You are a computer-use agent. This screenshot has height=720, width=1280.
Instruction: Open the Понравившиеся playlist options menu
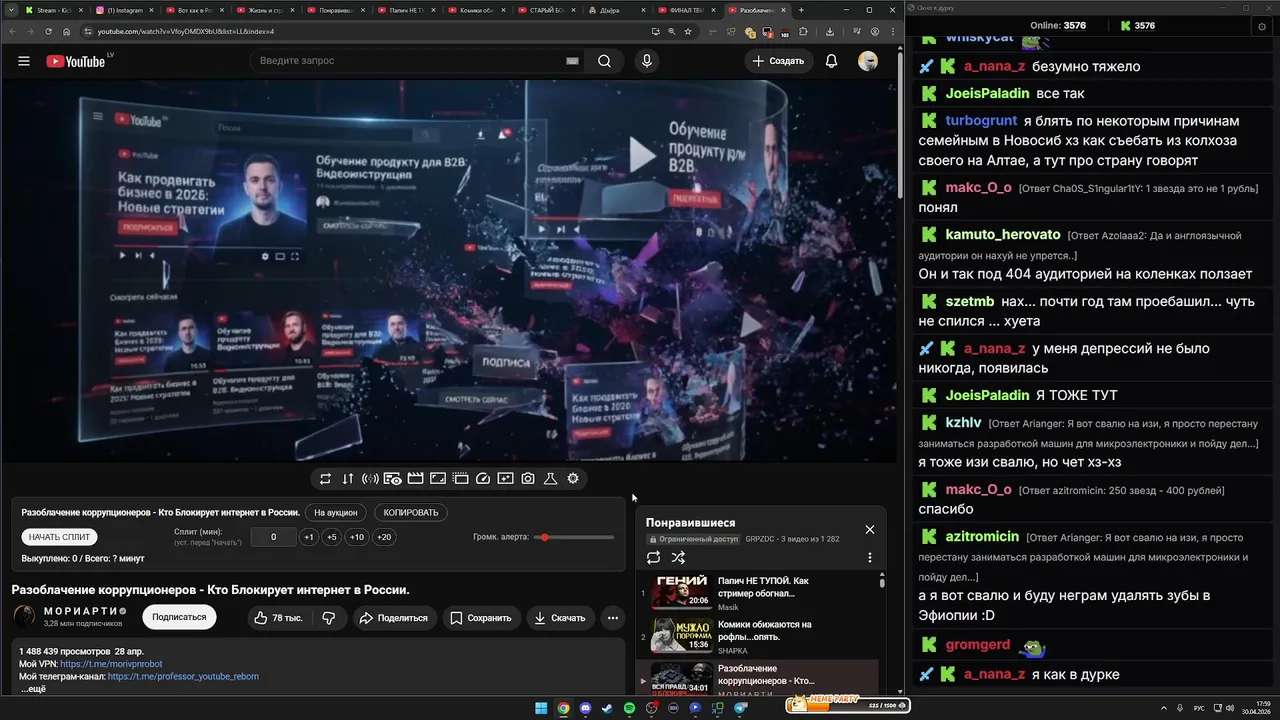click(x=870, y=558)
